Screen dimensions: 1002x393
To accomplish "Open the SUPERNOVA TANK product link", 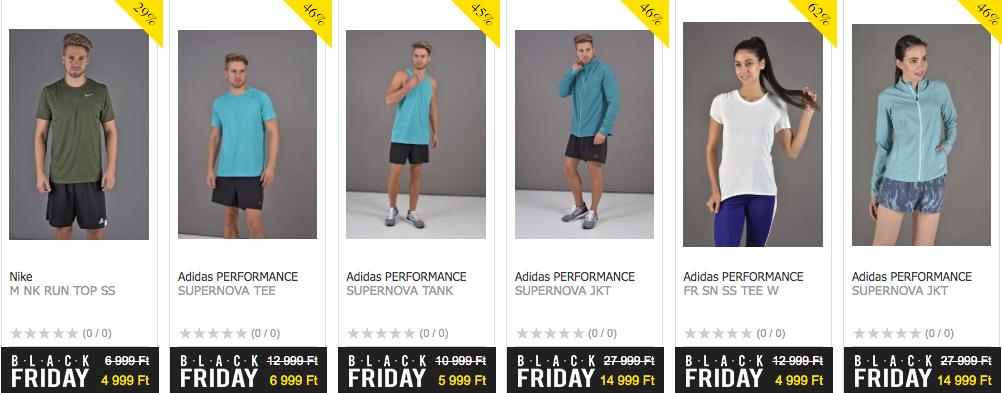I will click(400, 291).
